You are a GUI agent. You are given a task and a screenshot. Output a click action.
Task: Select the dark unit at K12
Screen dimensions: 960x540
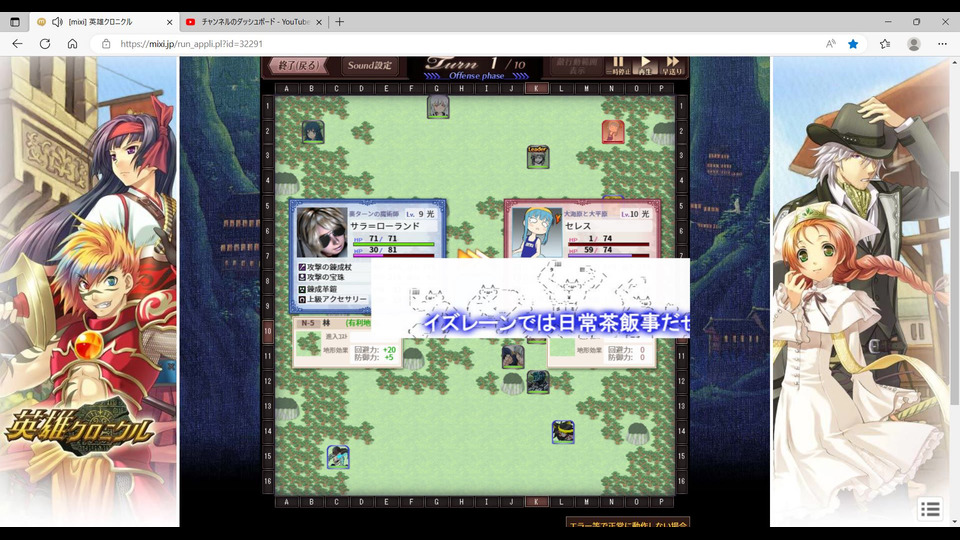pyautogui.click(x=538, y=382)
